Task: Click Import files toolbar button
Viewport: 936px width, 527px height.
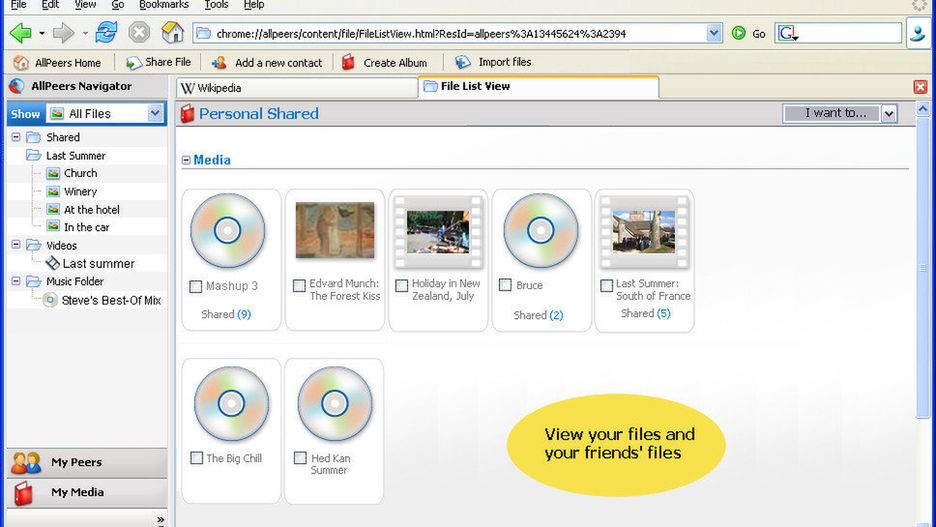Action: pyautogui.click(x=493, y=62)
